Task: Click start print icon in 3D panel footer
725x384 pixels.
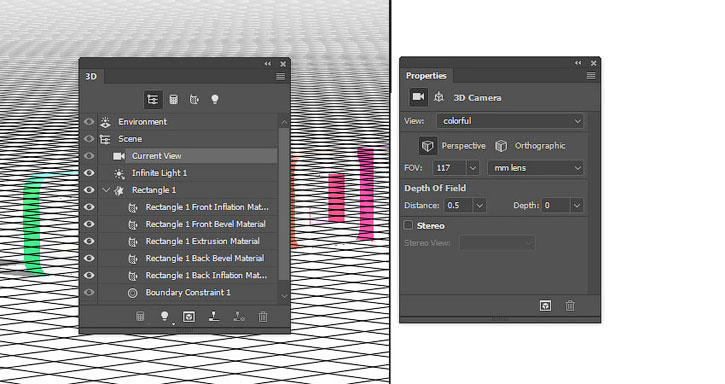Action: click(214, 316)
